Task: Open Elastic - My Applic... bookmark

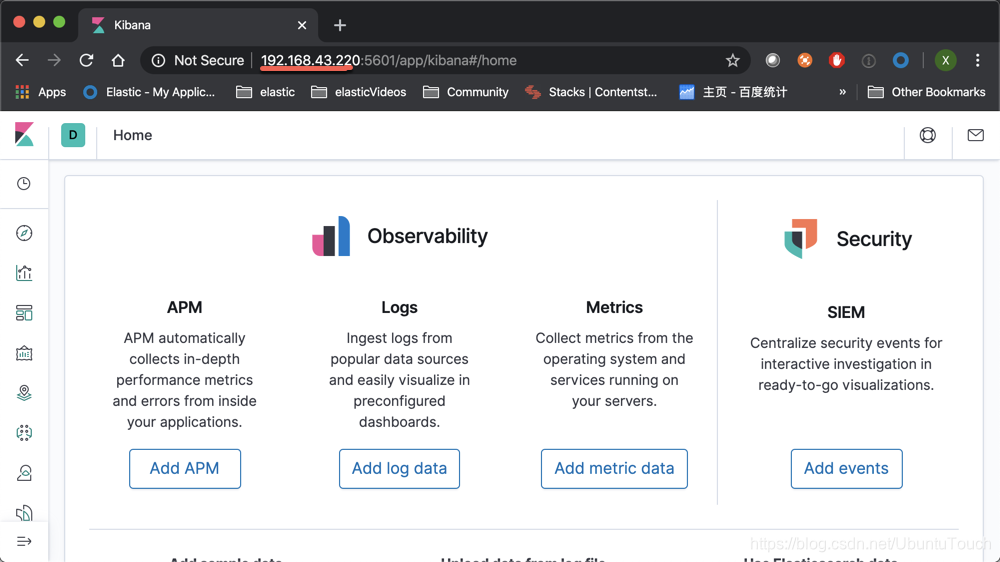Action: pyautogui.click(x=149, y=92)
